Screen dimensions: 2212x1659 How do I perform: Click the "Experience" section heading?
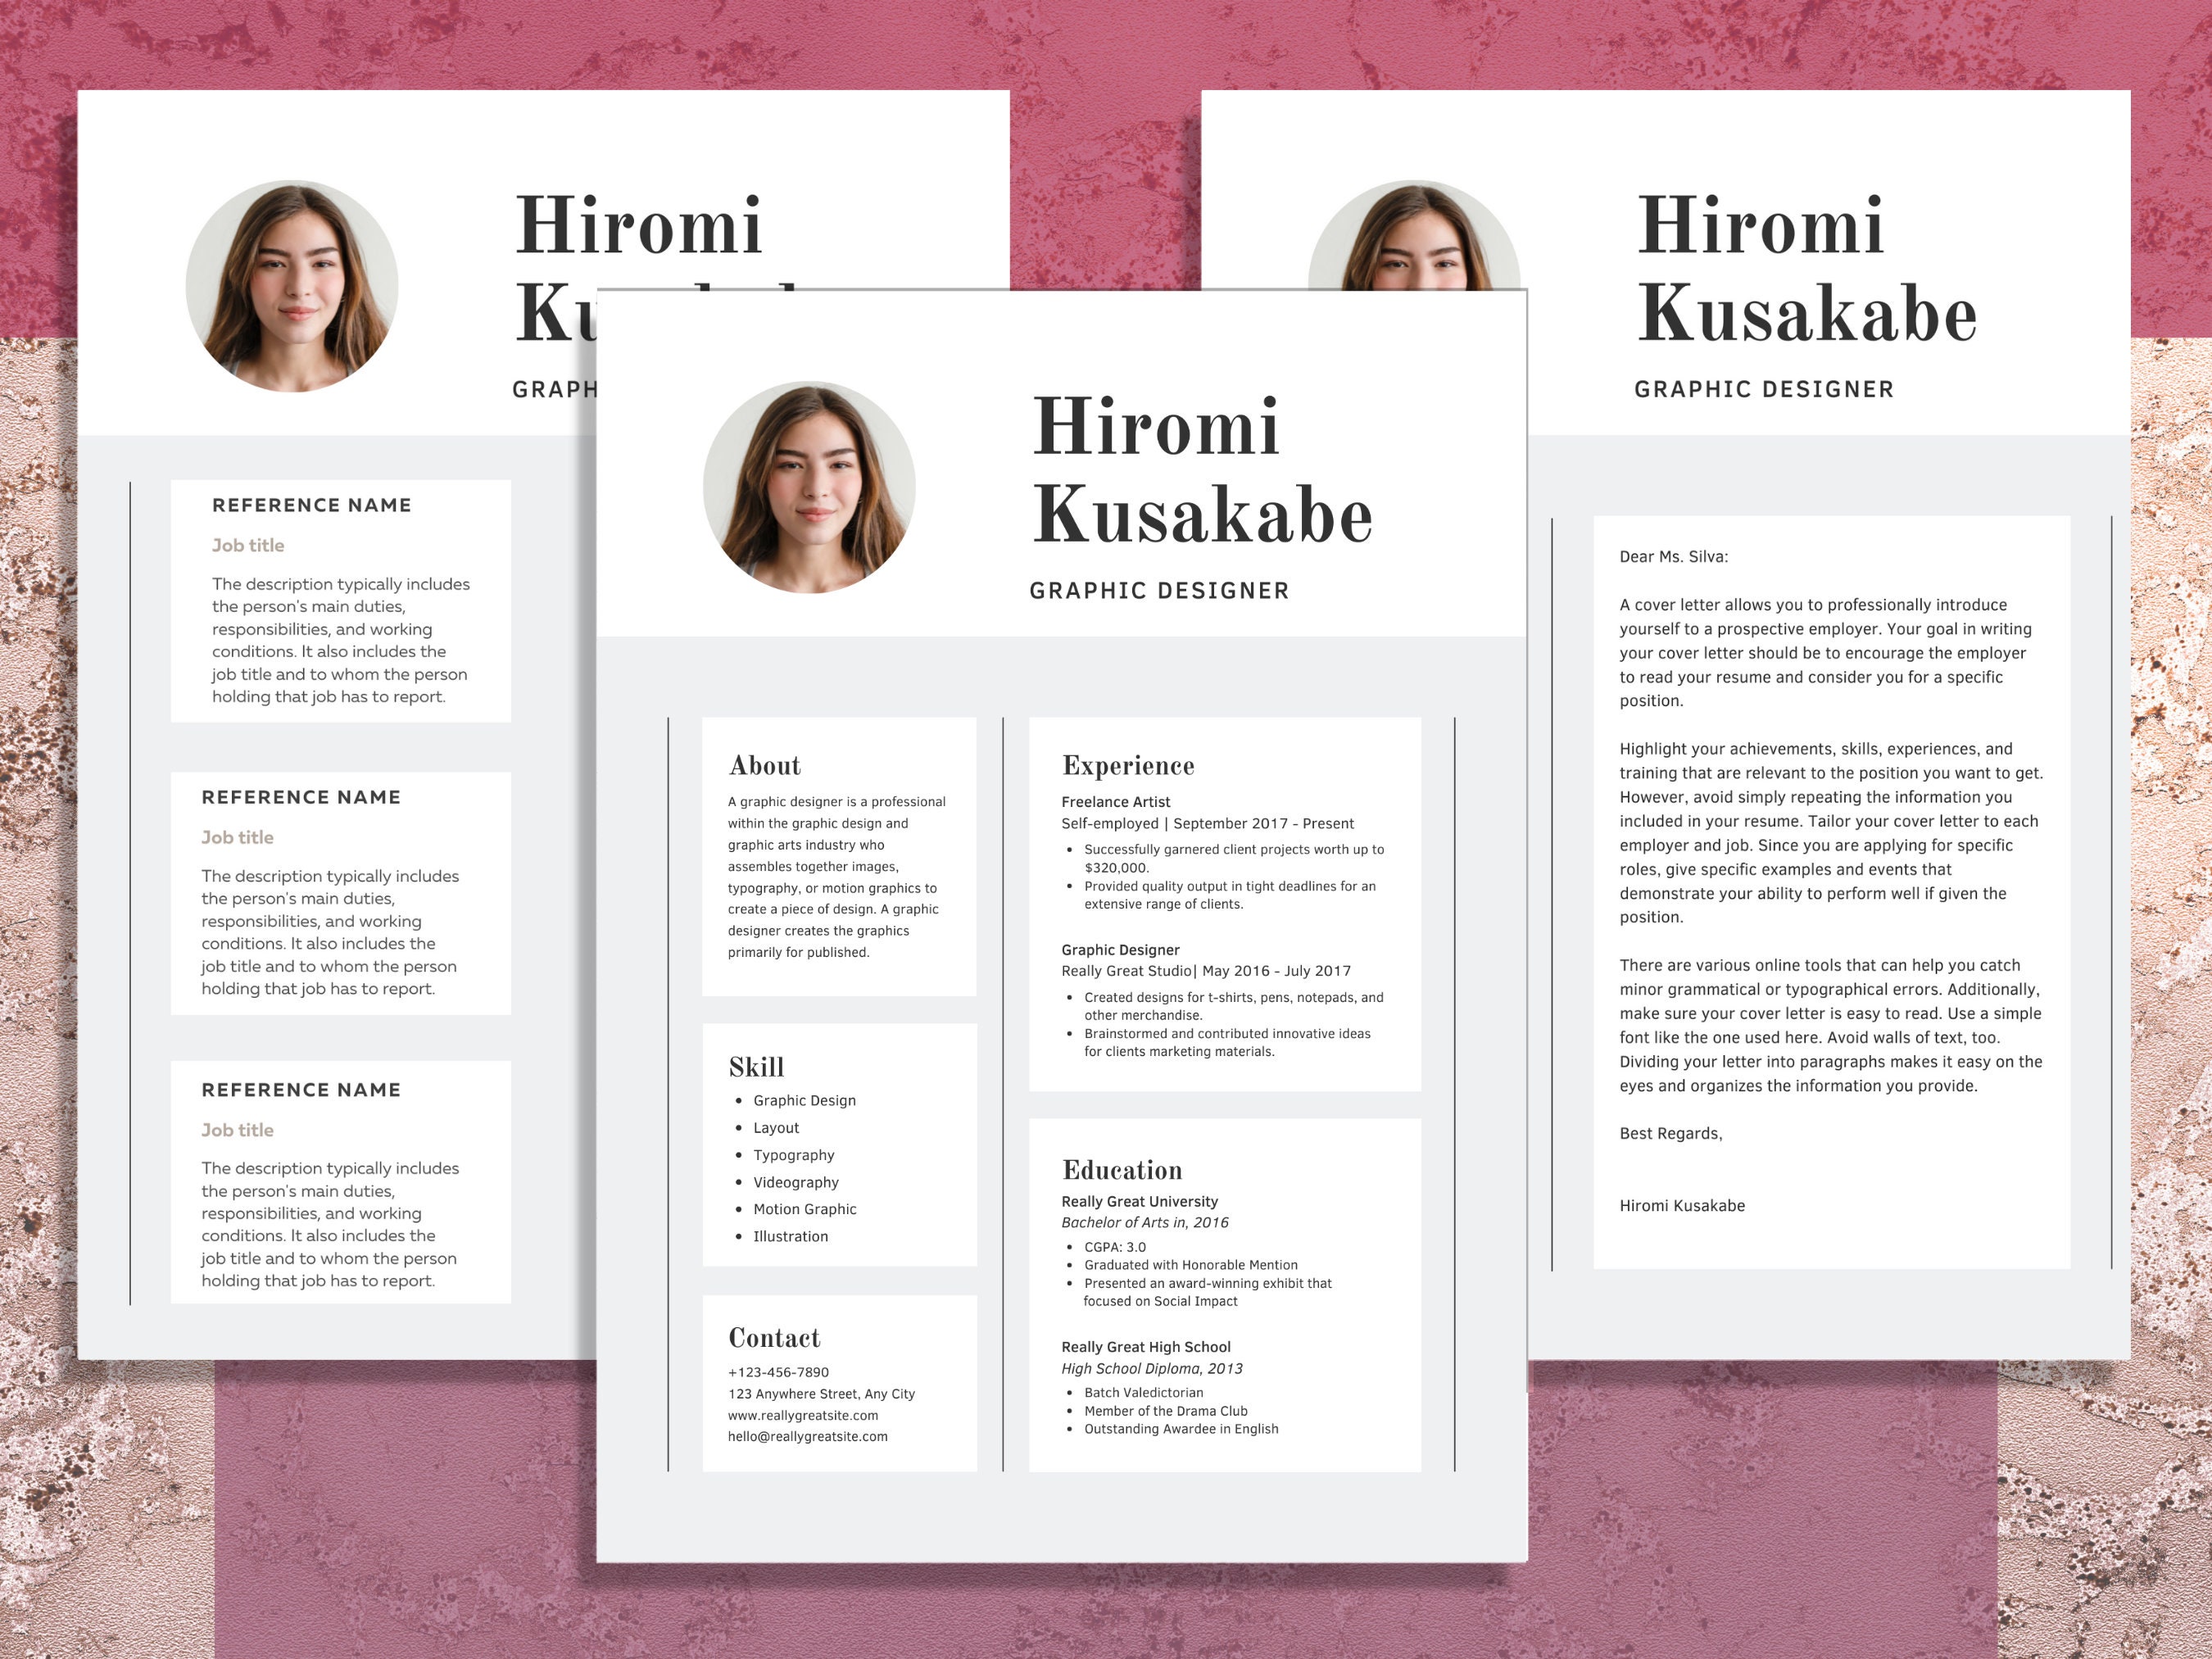click(1128, 765)
